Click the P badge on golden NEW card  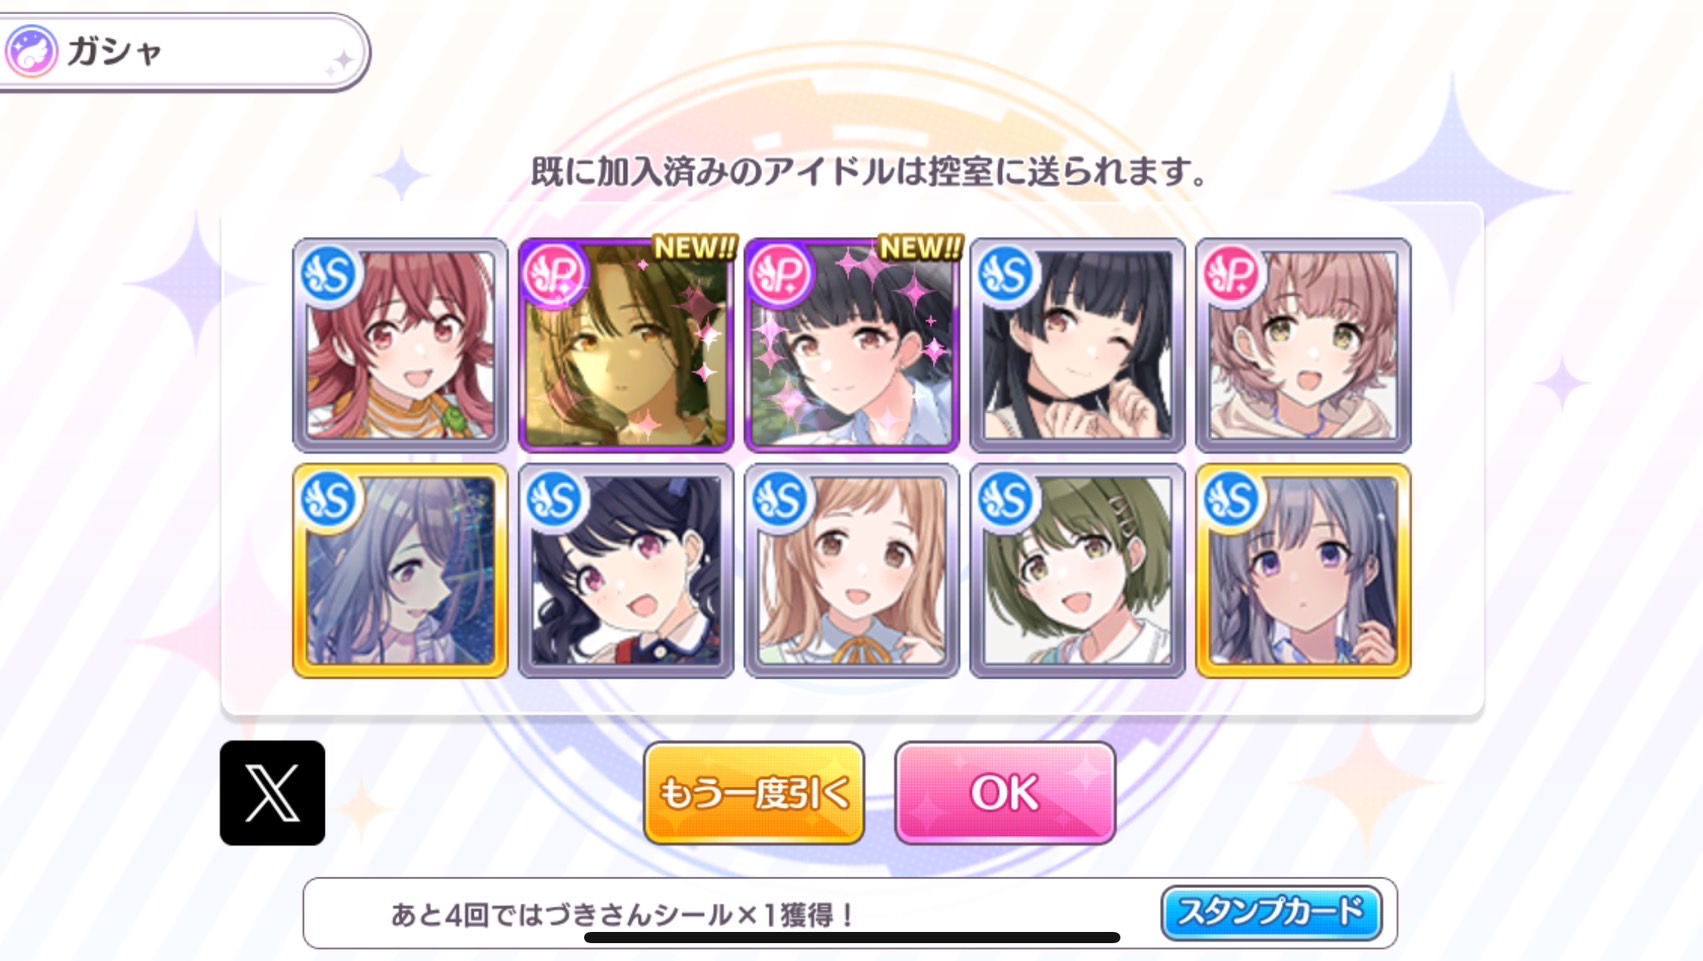coord(555,274)
